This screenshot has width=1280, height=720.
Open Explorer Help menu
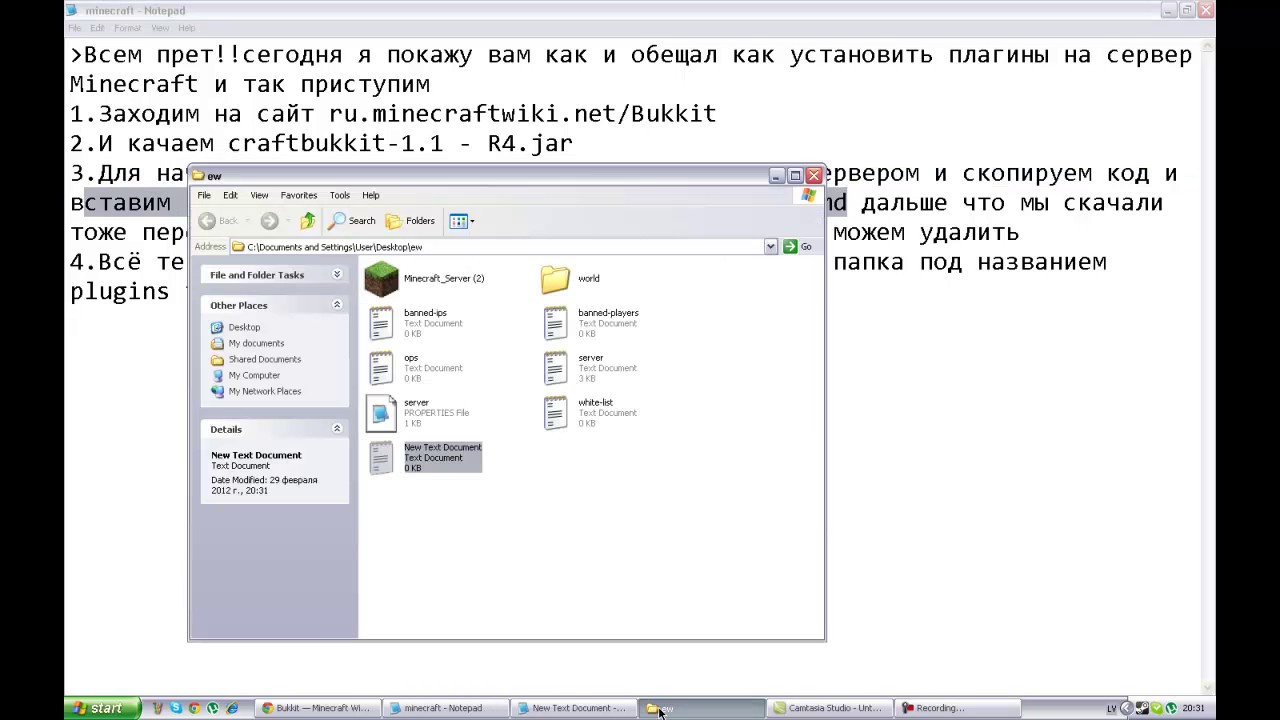tap(371, 195)
